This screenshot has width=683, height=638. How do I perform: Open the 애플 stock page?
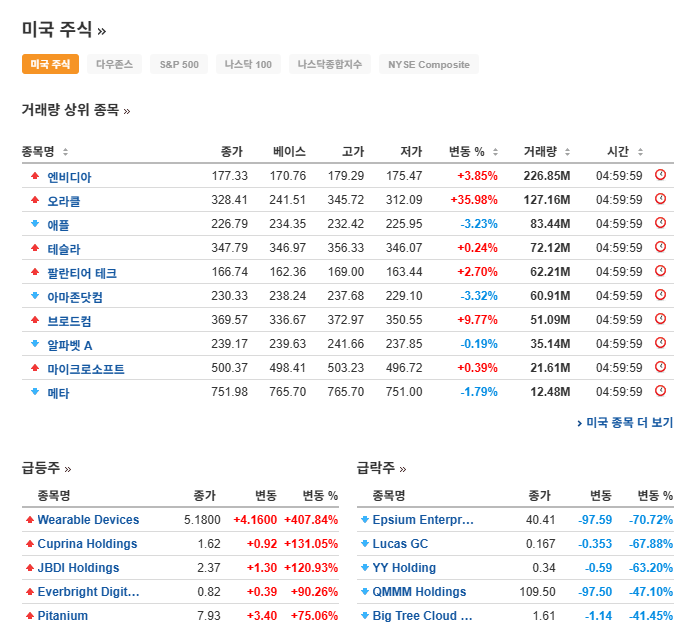pos(58,225)
